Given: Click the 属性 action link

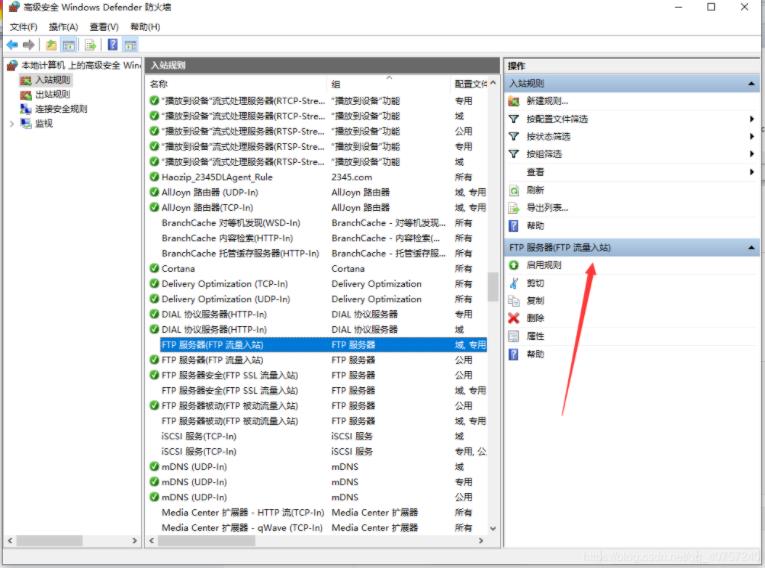Looking at the screenshot, I should point(535,336).
